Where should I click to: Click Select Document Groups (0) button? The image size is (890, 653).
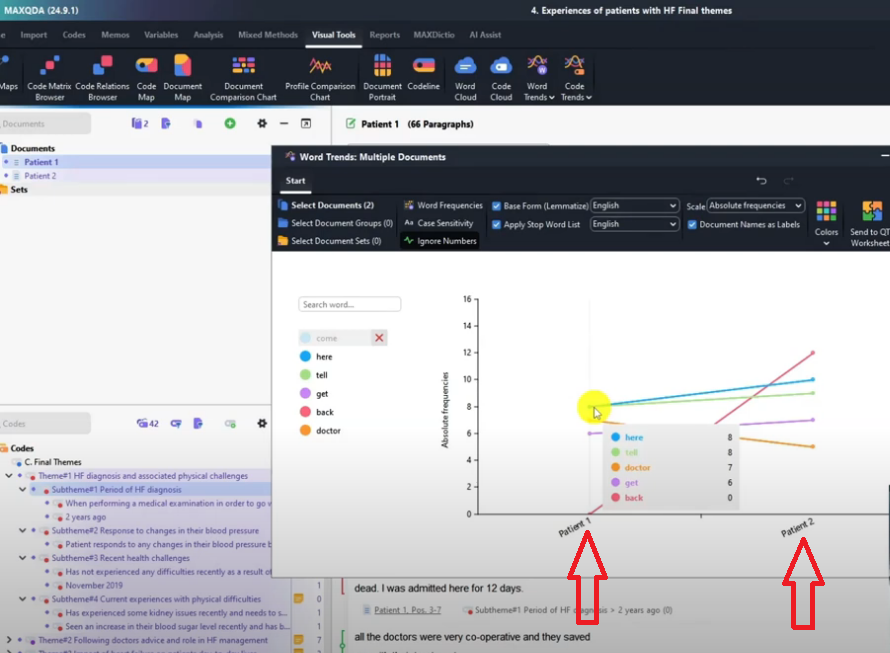[335, 223]
